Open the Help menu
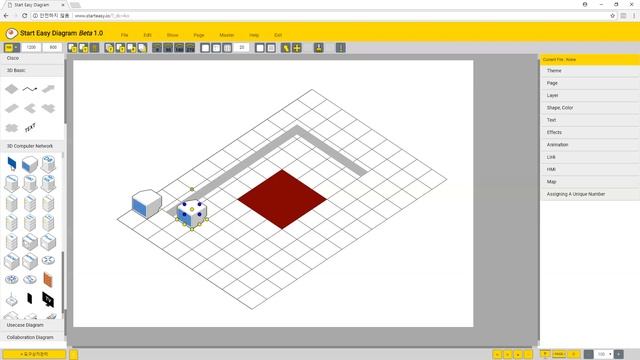 tap(254, 35)
